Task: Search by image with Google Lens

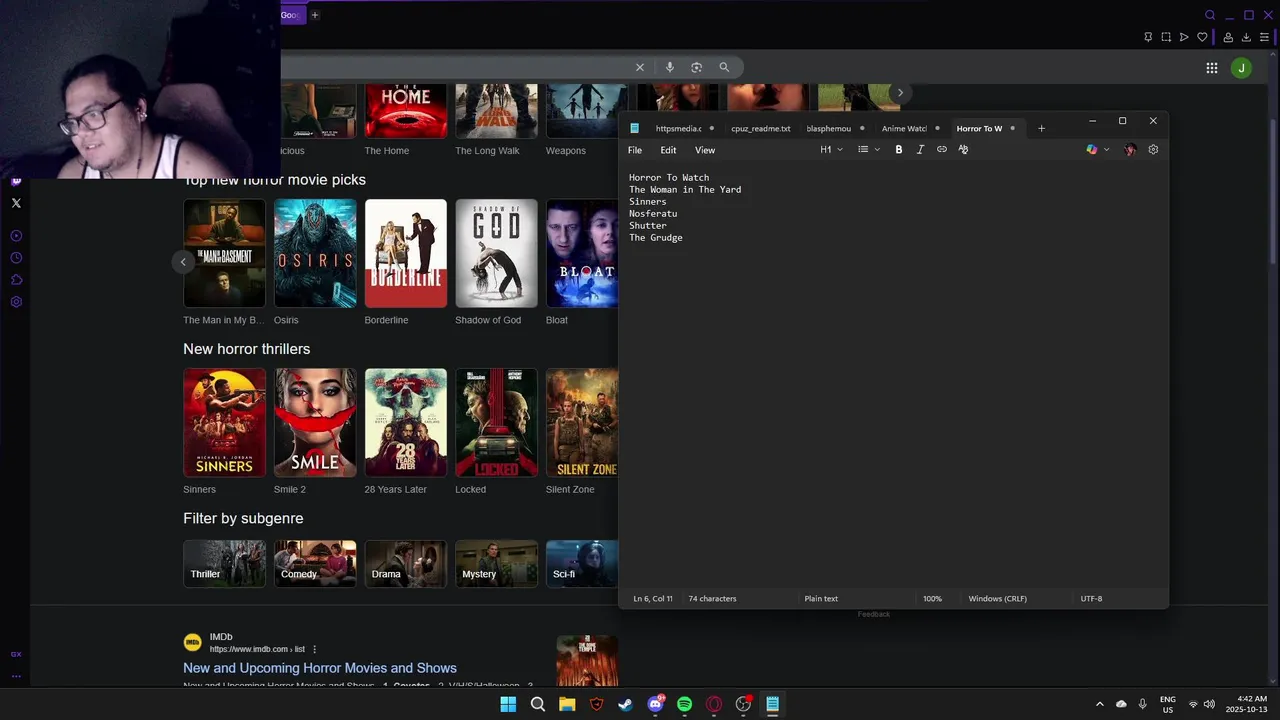Action: coord(697,67)
